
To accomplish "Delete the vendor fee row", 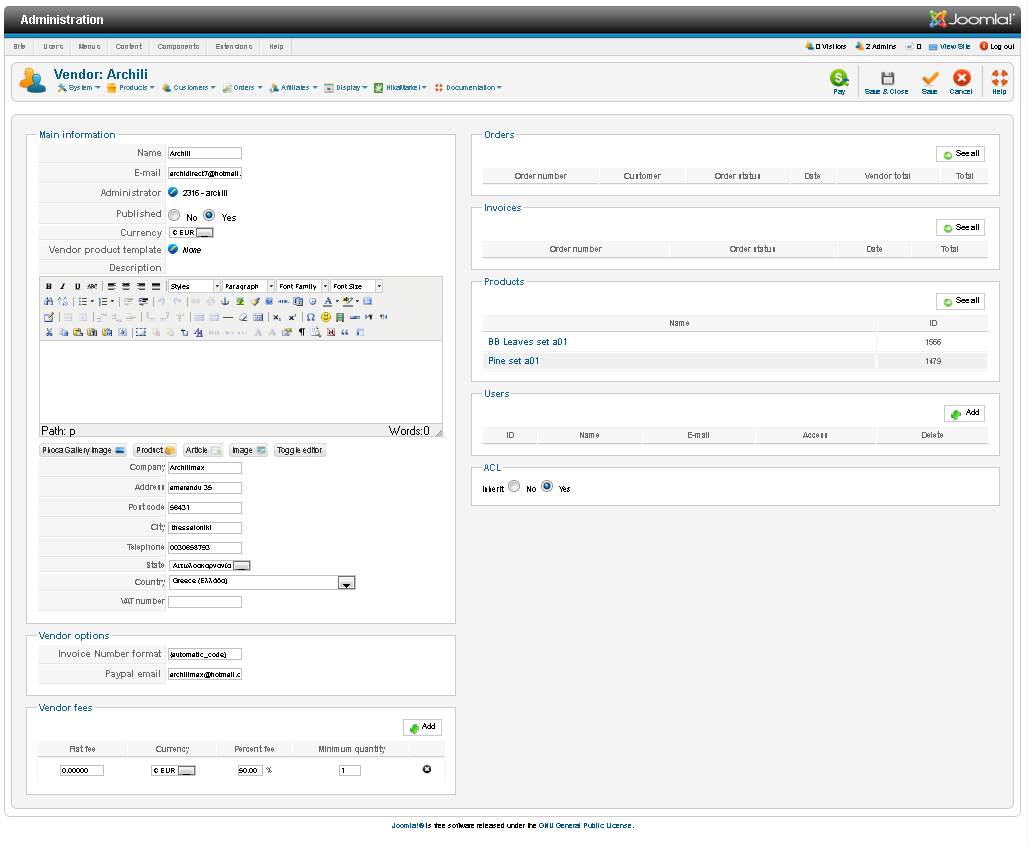I will click(x=427, y=769).
